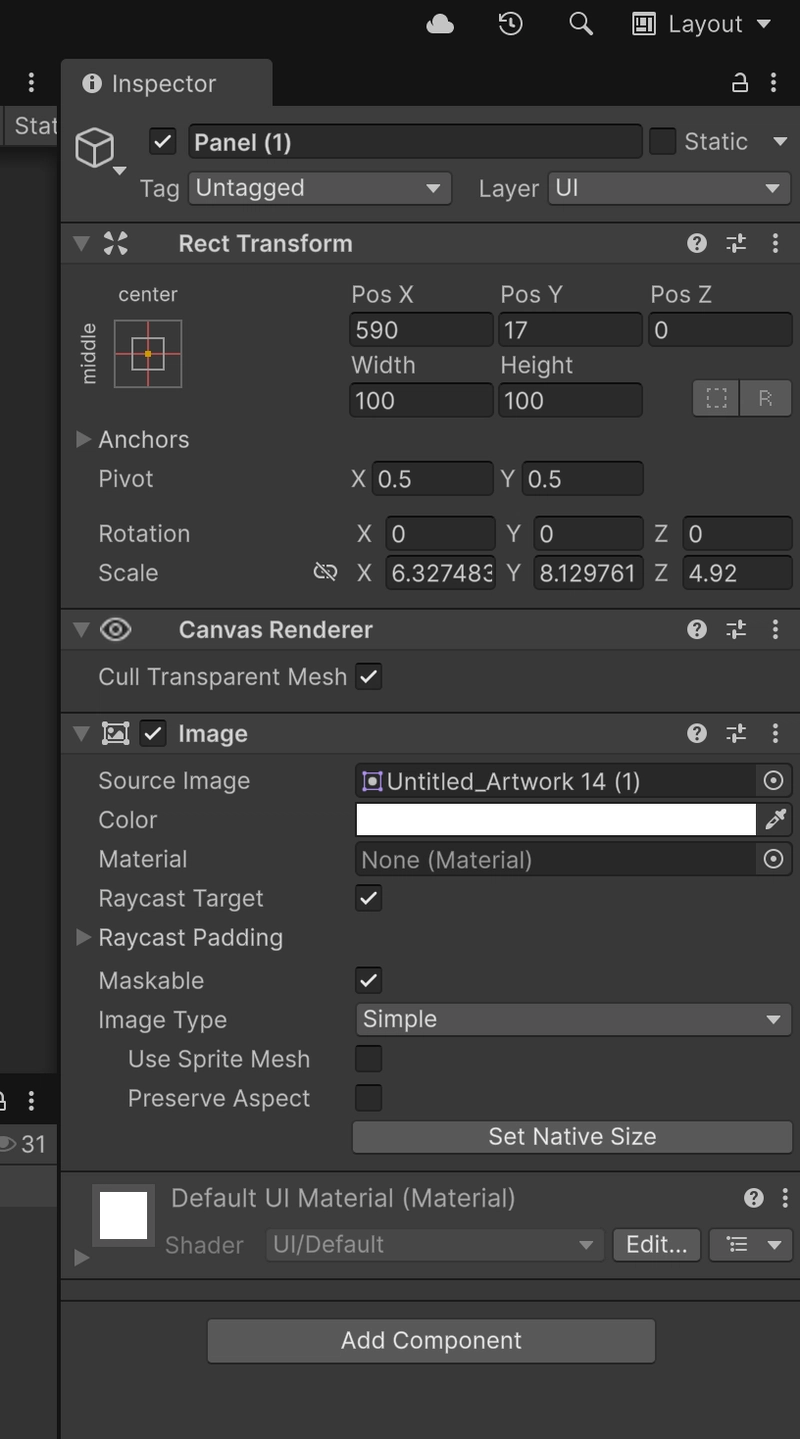Viewport: 800px width, 1439px height.
Task: Open Unity cloud services icon
Action: coord(440,24)
